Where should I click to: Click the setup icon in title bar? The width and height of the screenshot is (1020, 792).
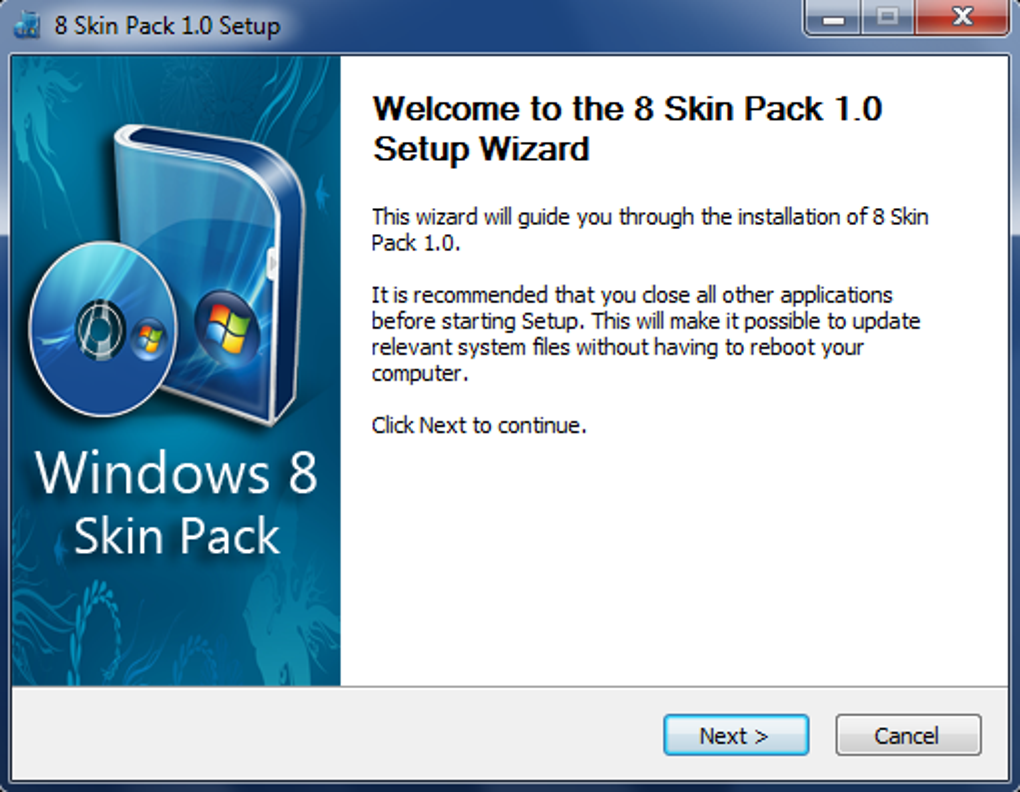[x=28, y=25]
